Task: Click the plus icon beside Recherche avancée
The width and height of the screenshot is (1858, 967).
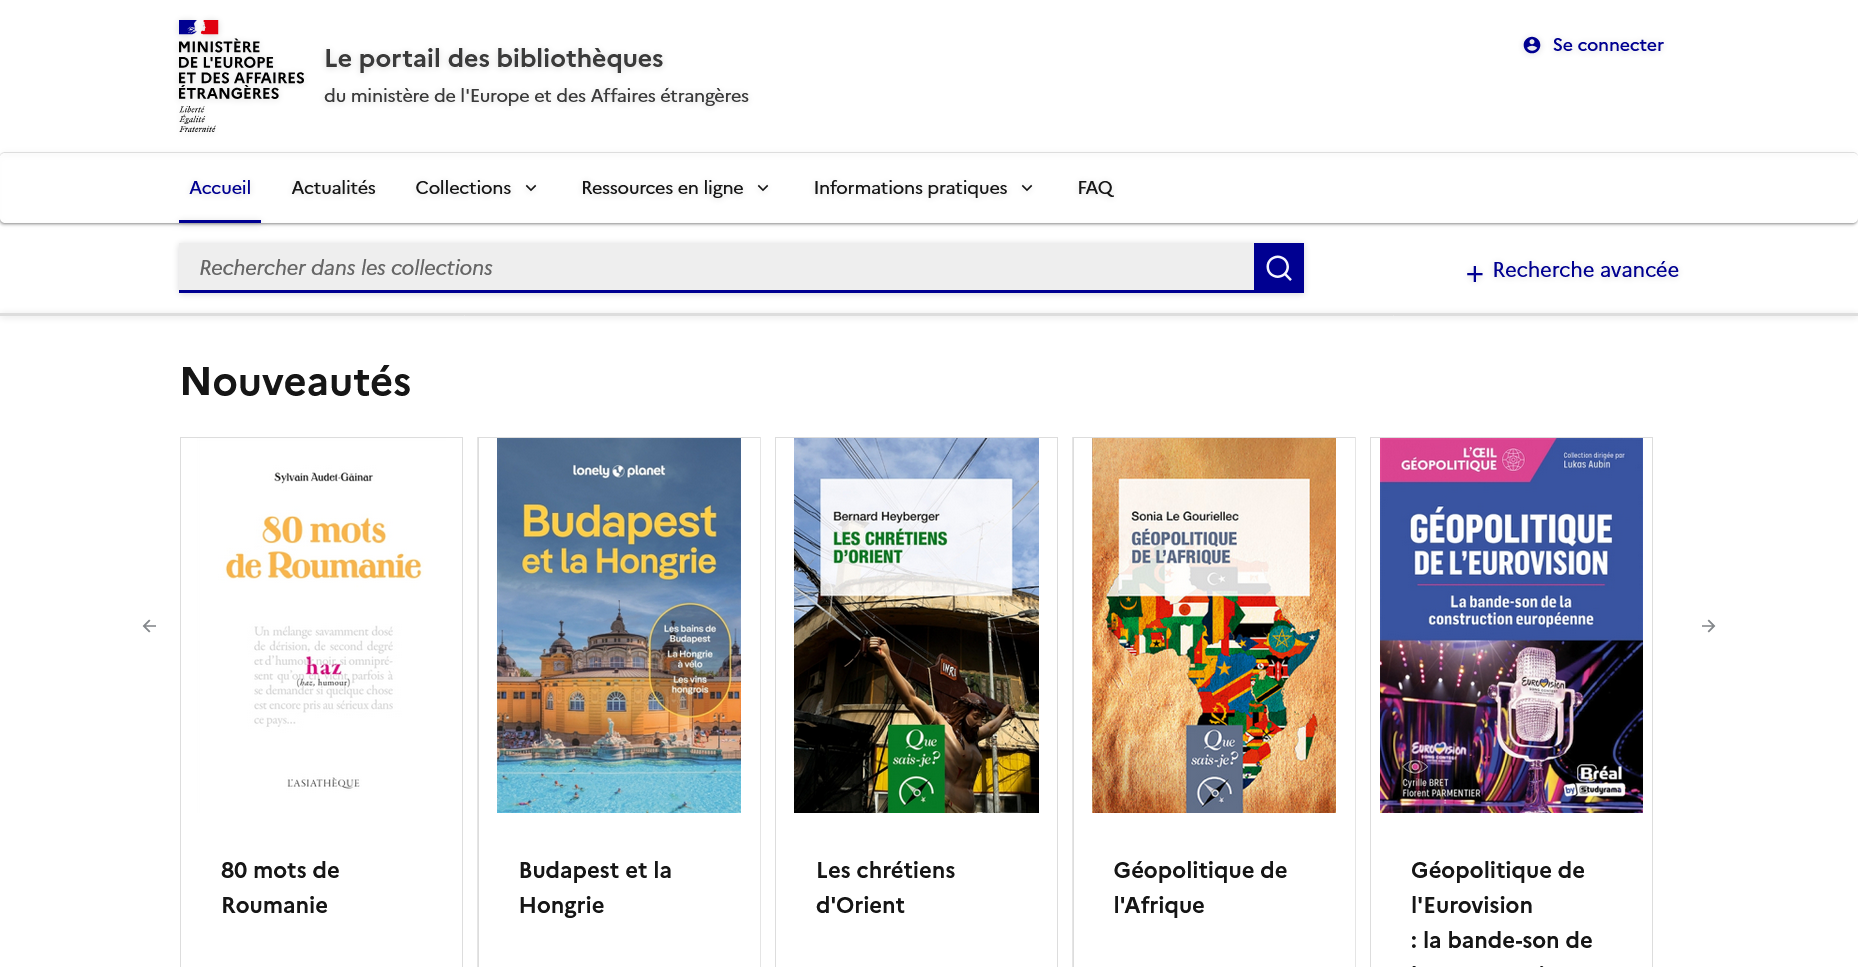Action: tap(1475, 272)
